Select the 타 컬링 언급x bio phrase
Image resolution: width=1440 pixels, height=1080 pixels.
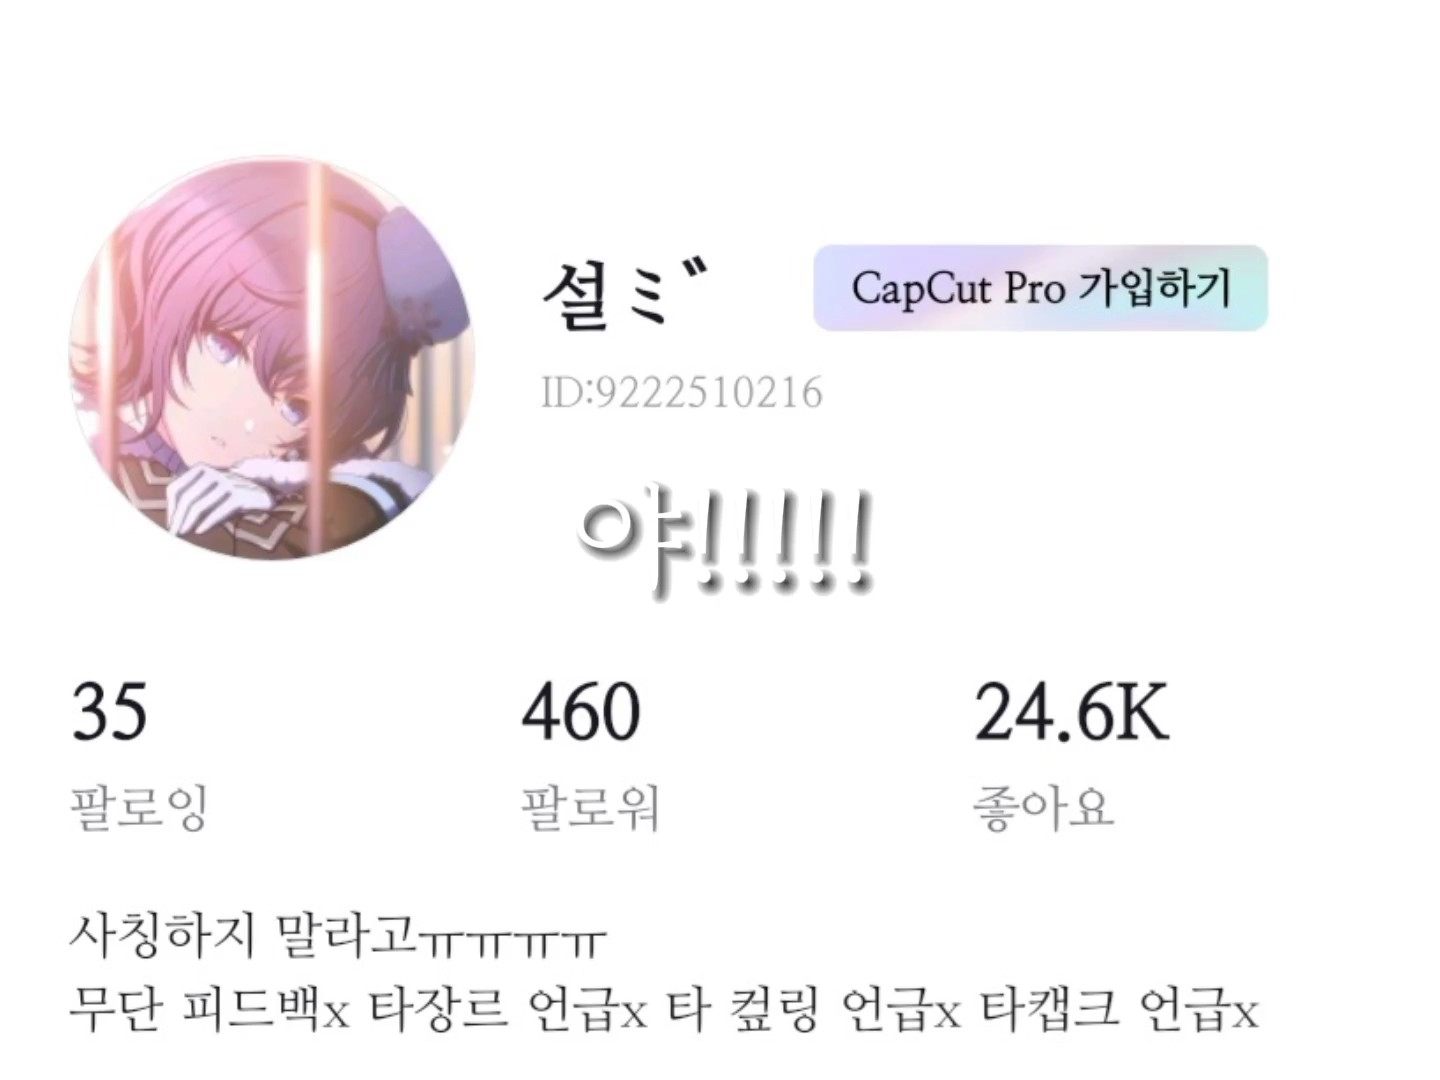[815, 1008]
